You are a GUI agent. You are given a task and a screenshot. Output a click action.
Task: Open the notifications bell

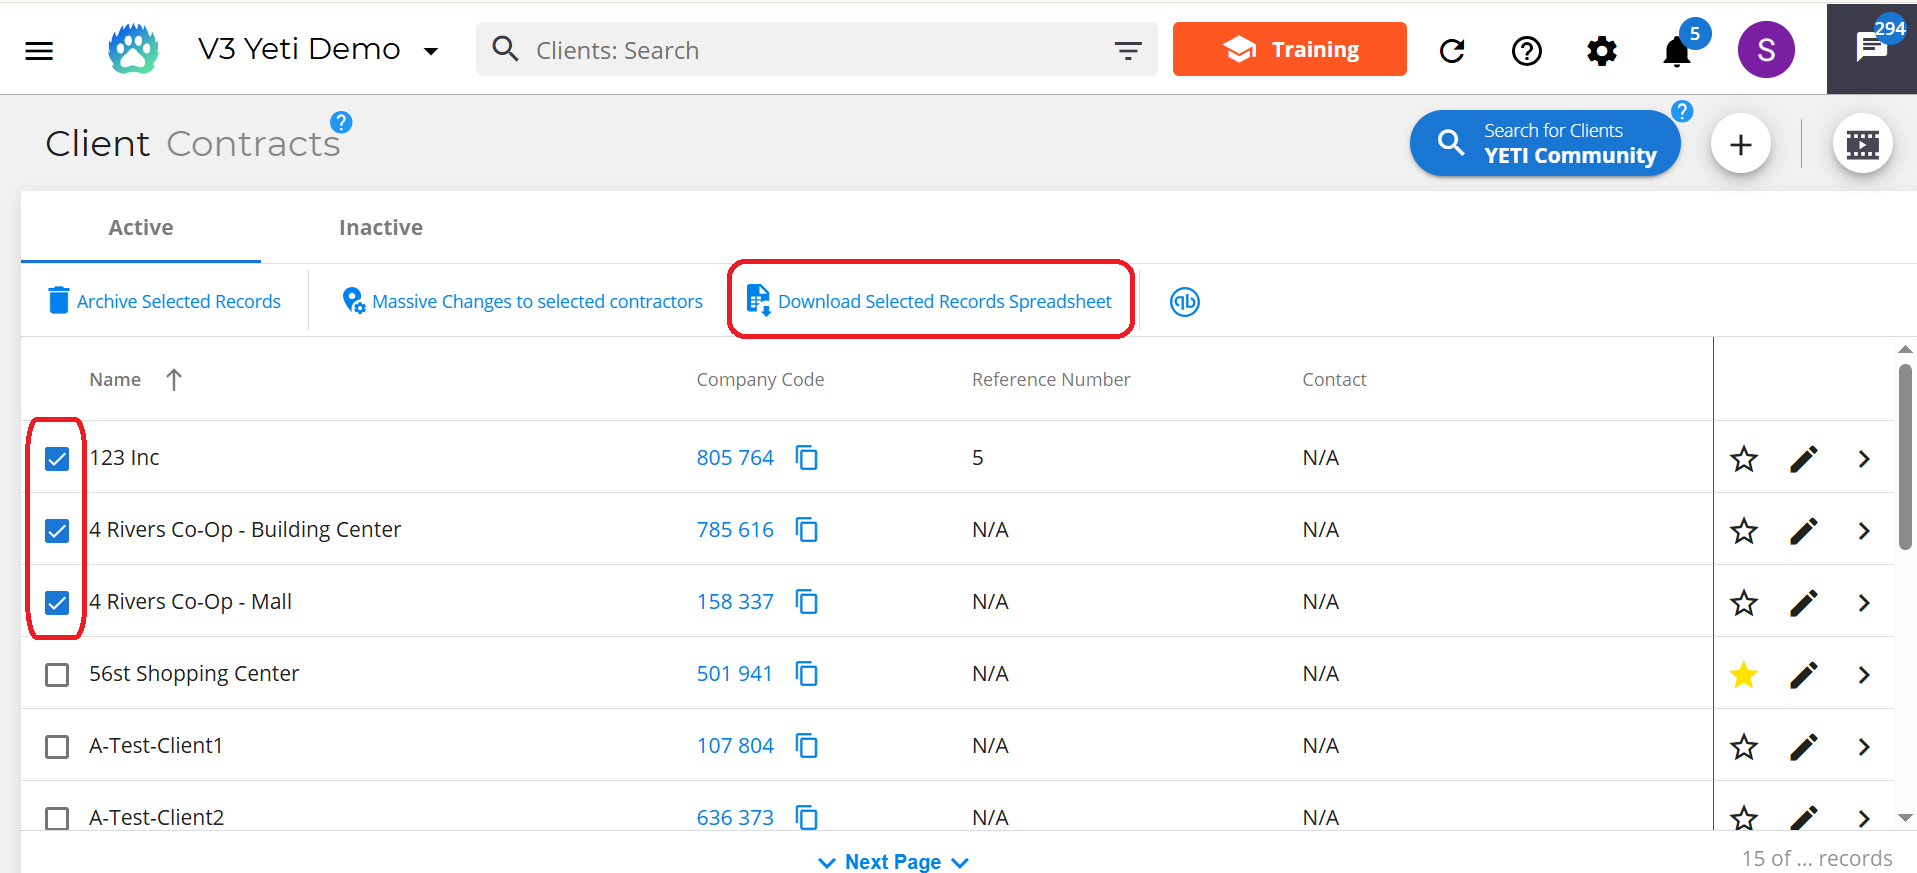1677,51
